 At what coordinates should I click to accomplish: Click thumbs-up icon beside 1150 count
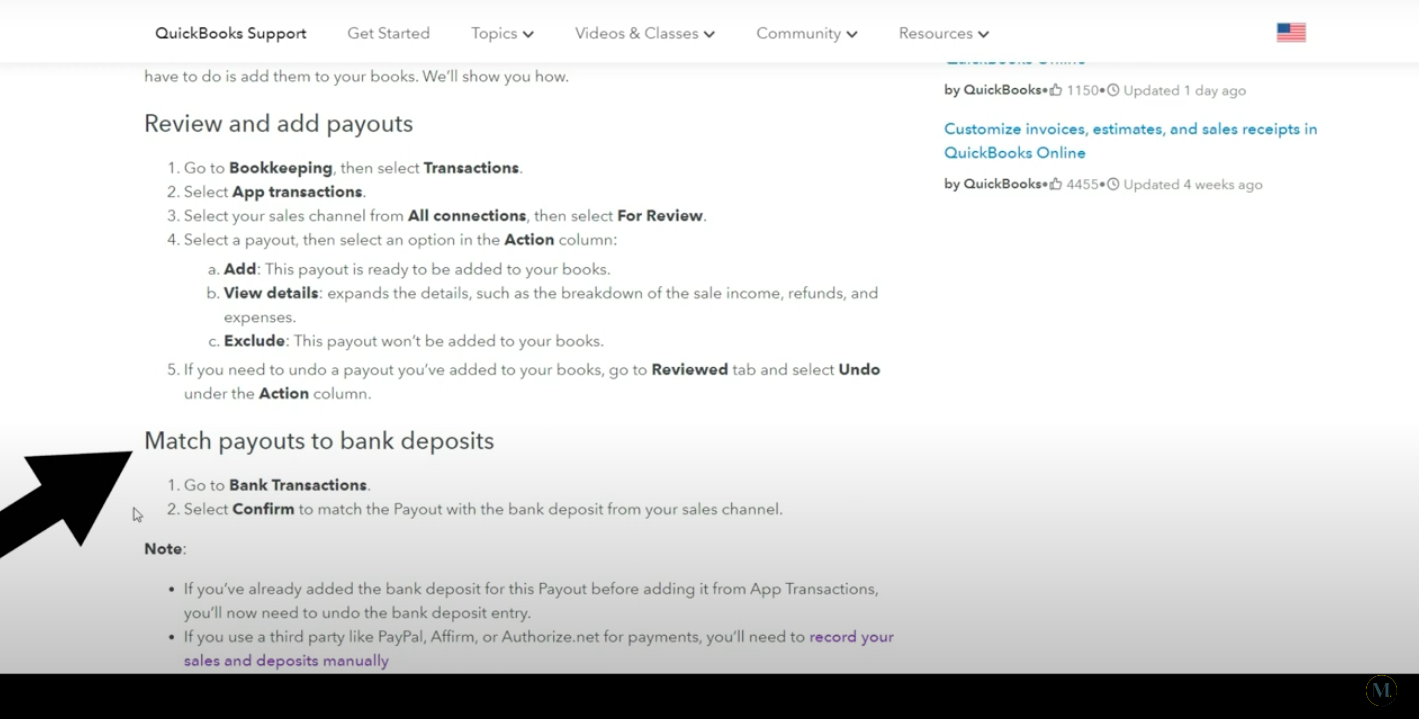[1056, 90]
